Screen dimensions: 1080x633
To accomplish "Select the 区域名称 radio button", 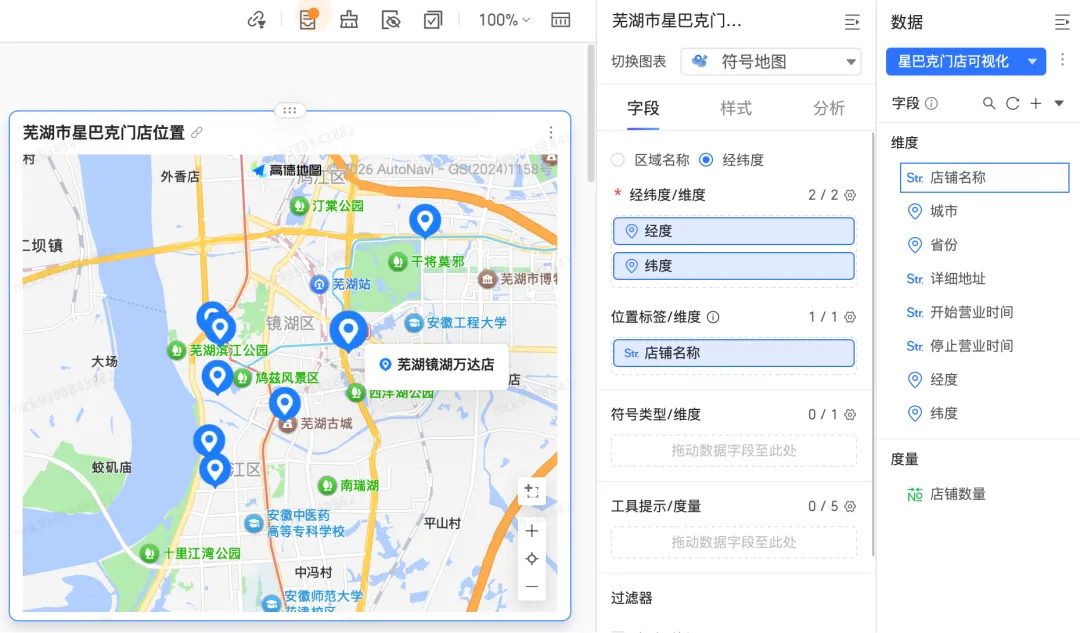I will 618,160.
